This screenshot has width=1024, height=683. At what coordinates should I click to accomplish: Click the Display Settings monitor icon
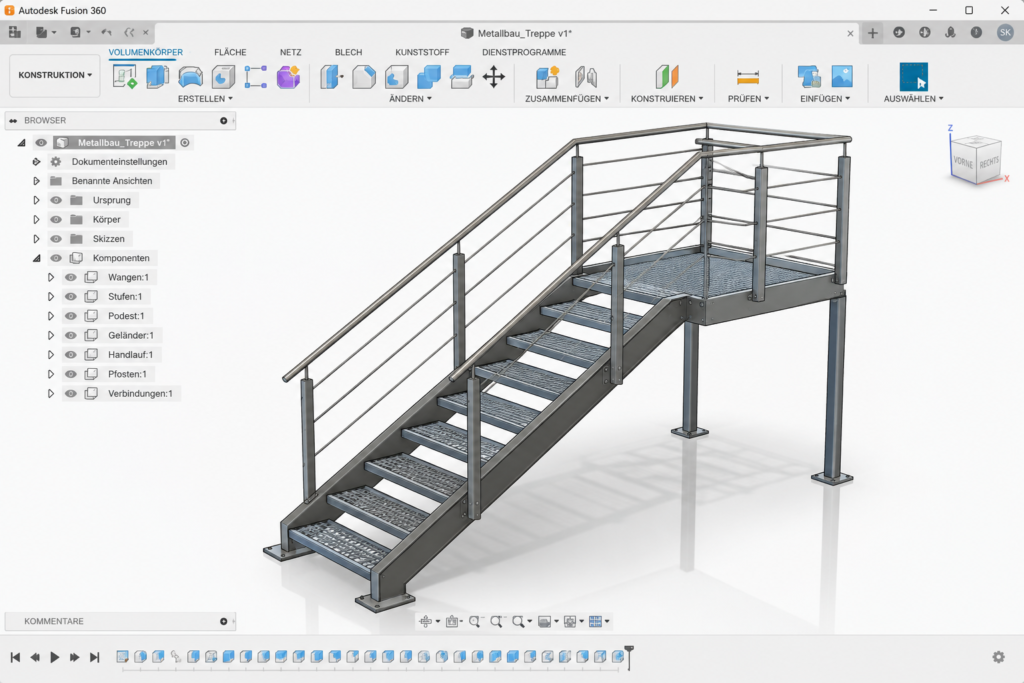tap(544, 622)
